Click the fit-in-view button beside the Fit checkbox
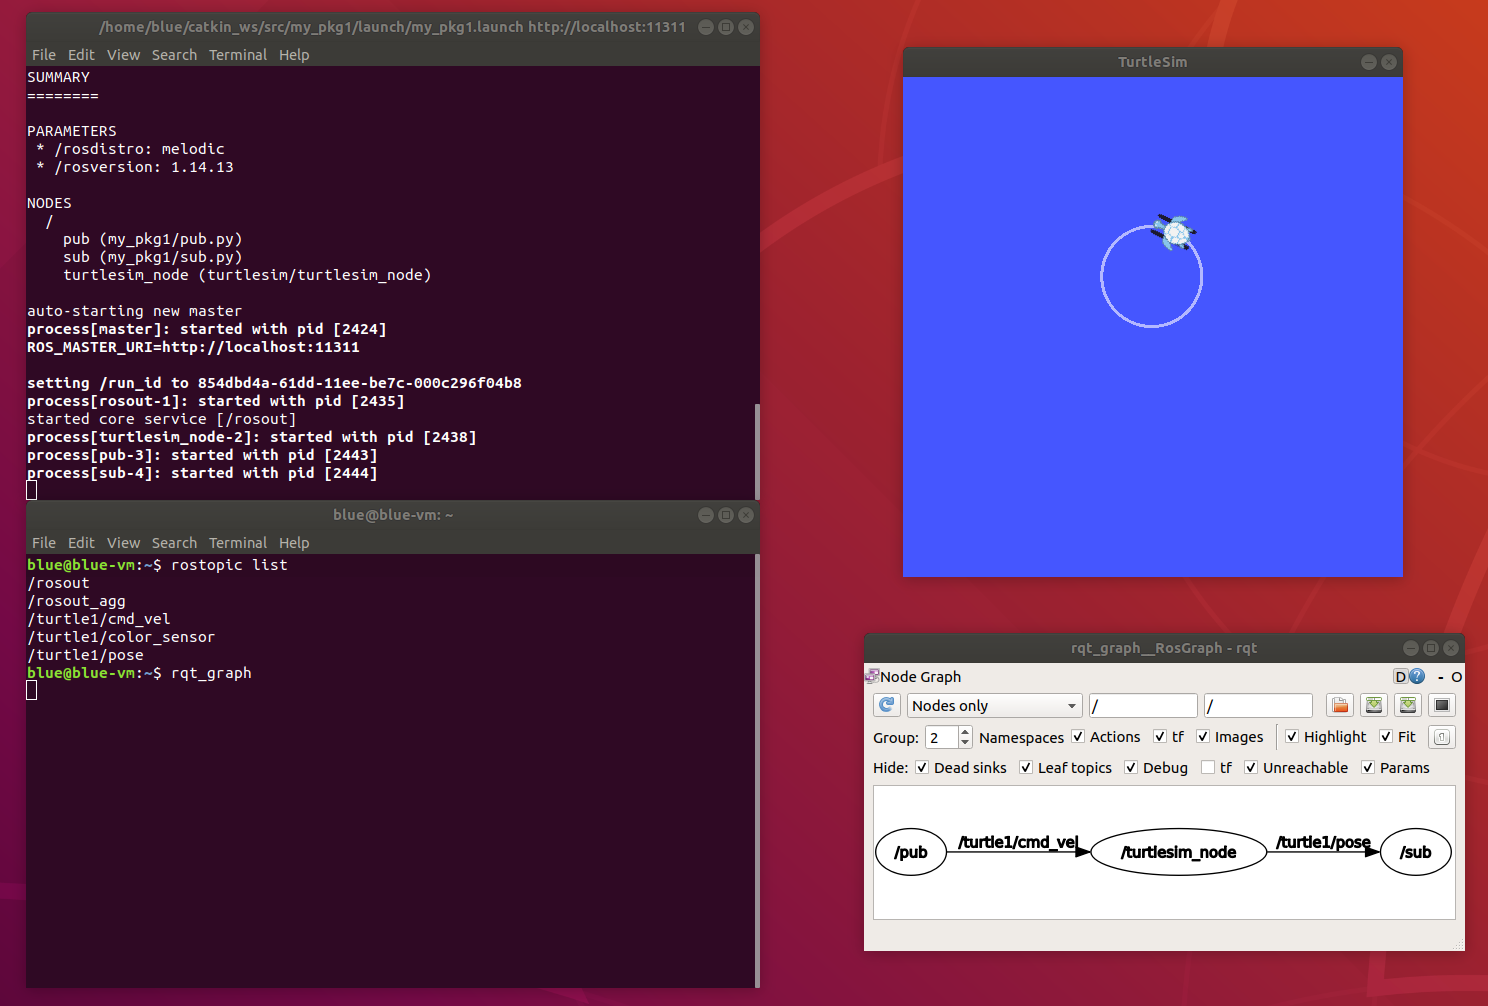The image size is (1488, 1006). coord(1441,737)
